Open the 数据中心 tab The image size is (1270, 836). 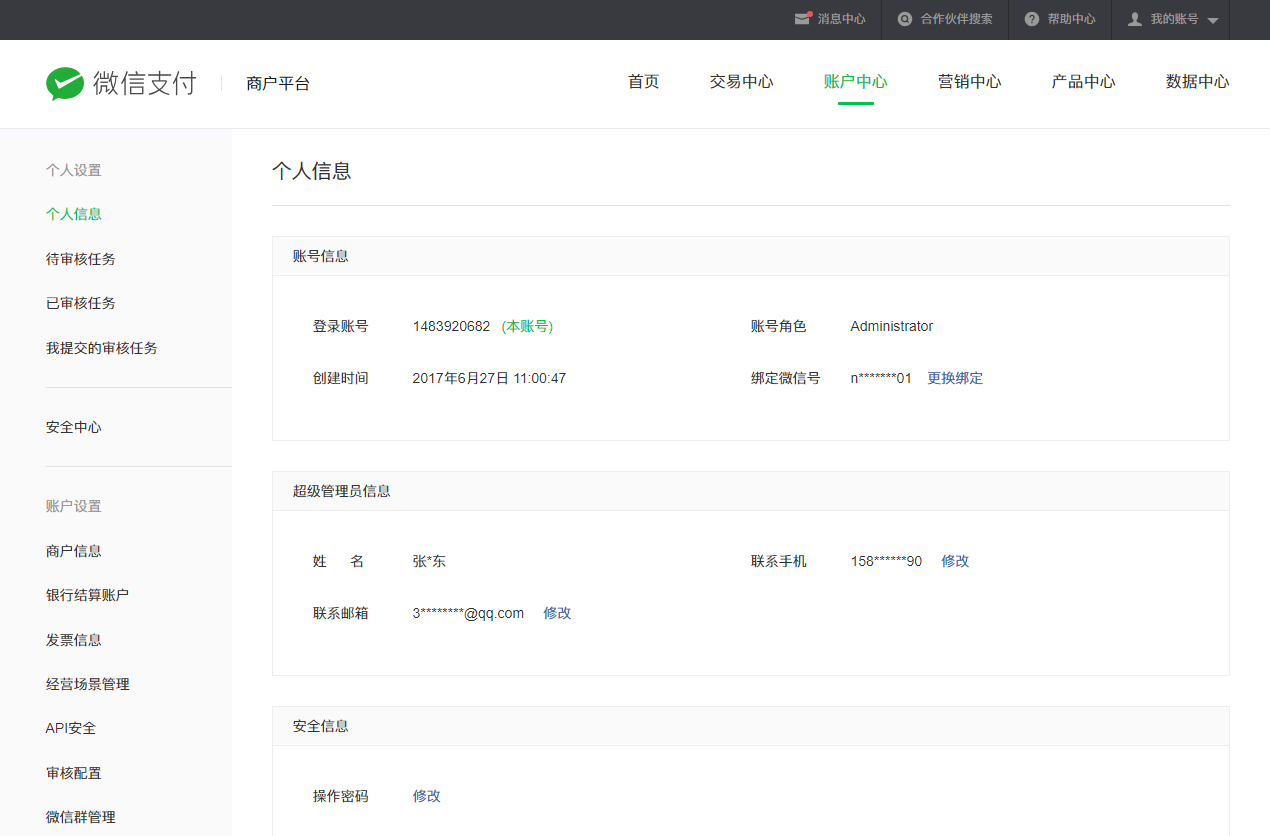click(x=1198, y=82)
